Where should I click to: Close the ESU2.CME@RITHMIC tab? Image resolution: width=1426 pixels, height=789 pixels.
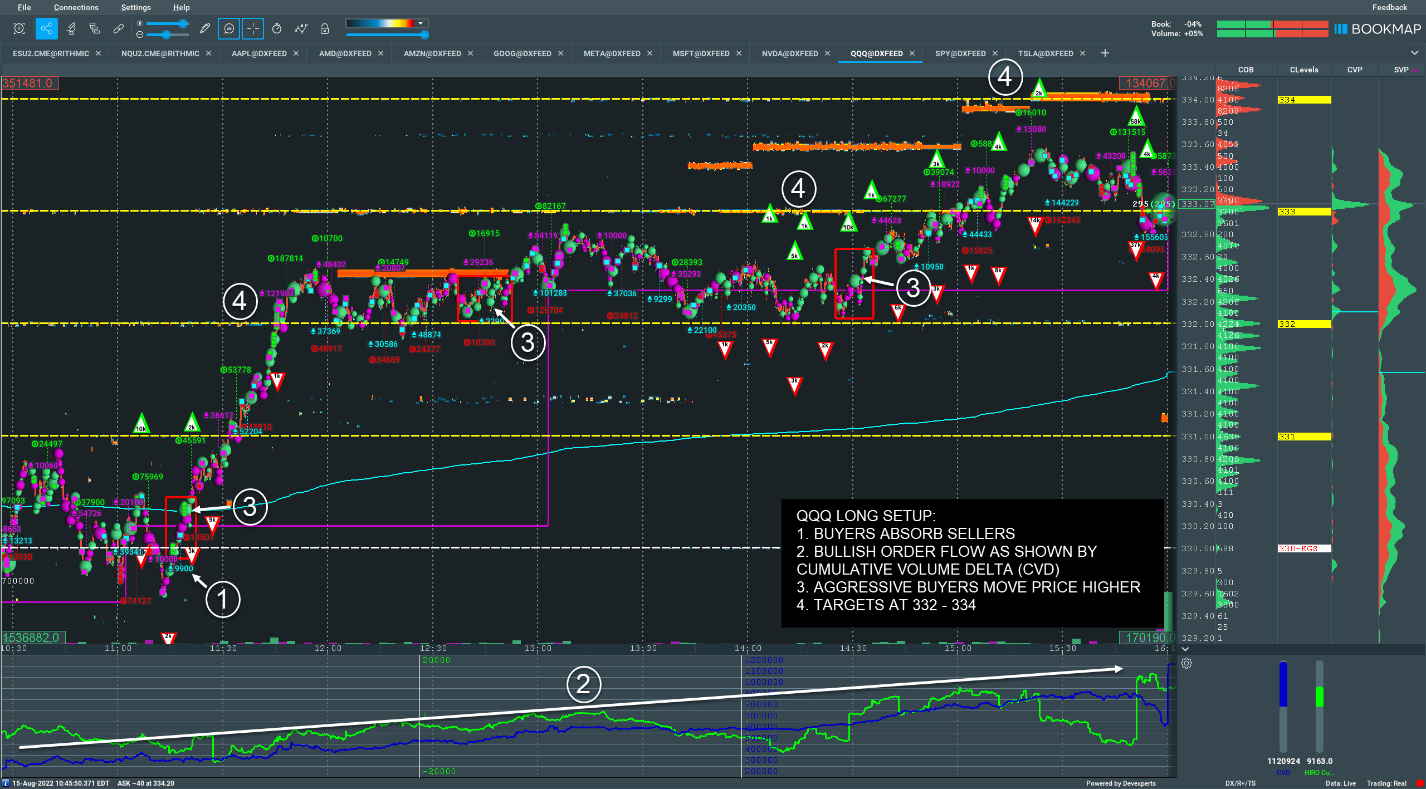pyautogui.click(x=98, y=53)
